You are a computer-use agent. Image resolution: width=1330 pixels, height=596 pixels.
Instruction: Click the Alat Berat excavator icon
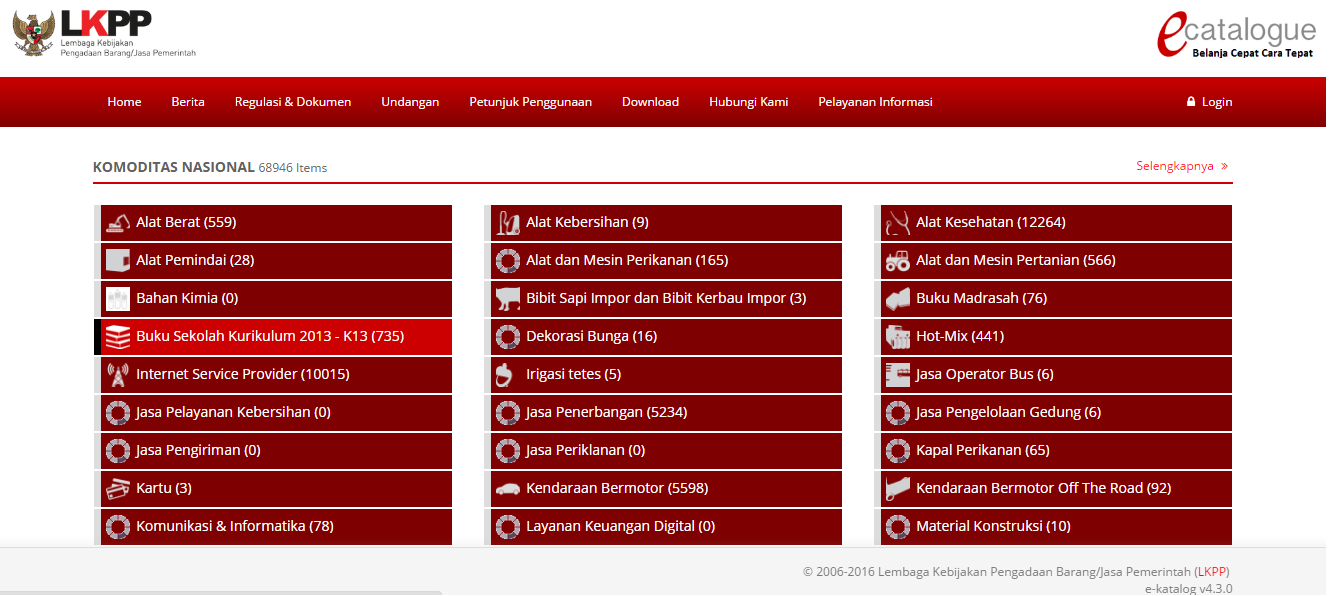coord(118,223)
